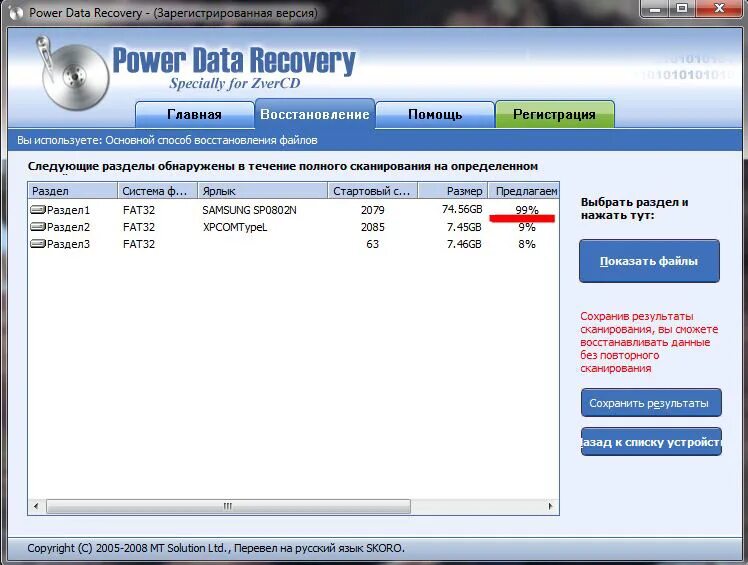
Task: Click the 8% suggestion value
Action: pos(527,244)
